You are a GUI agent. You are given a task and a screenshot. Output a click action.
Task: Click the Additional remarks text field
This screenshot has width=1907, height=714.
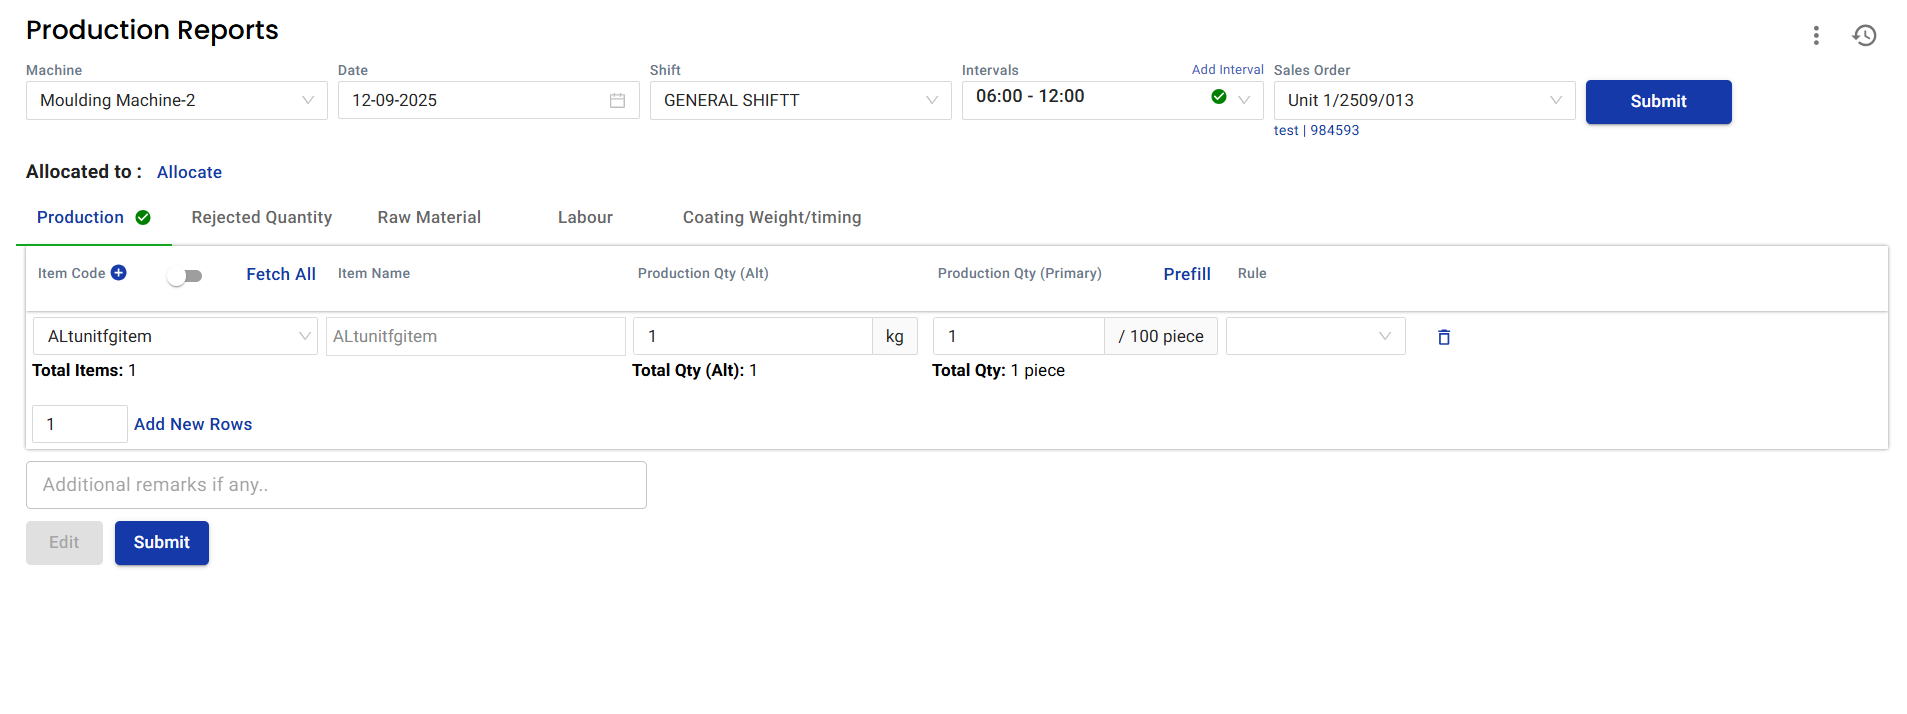(x=336, y=485)
